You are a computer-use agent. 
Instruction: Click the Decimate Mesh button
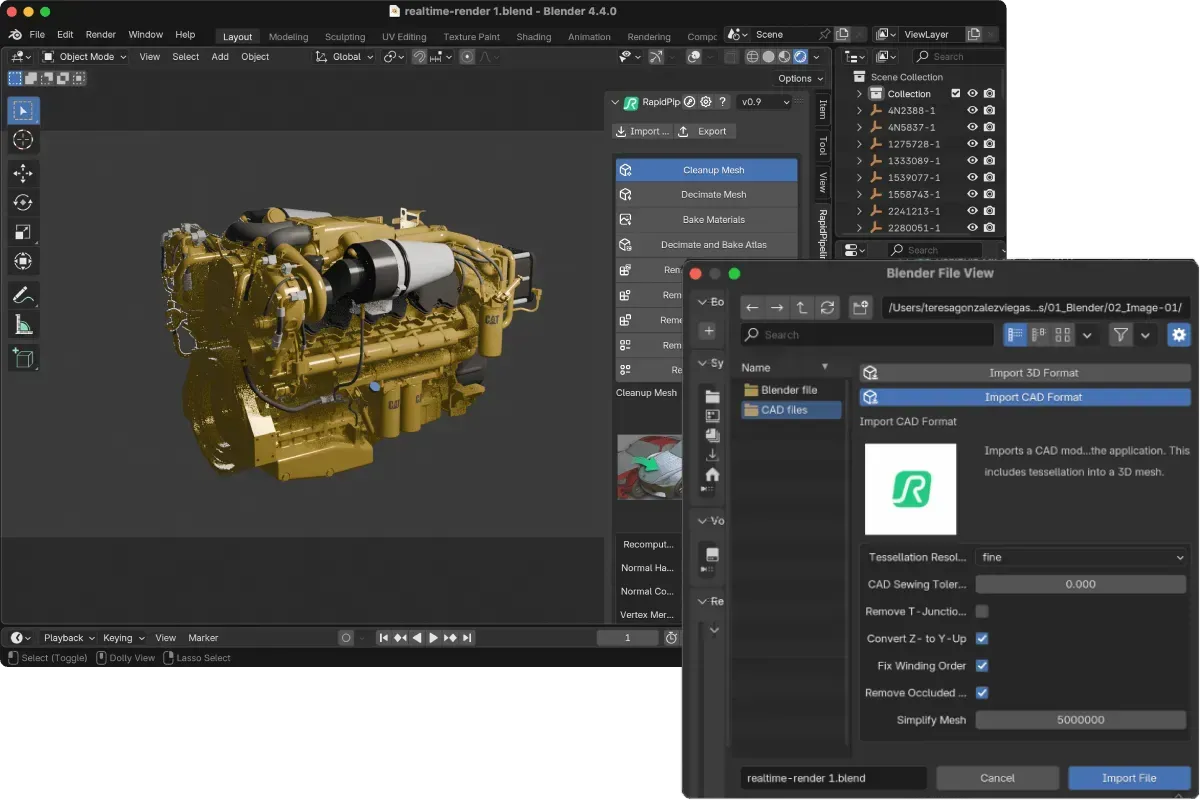pos(713,195)
